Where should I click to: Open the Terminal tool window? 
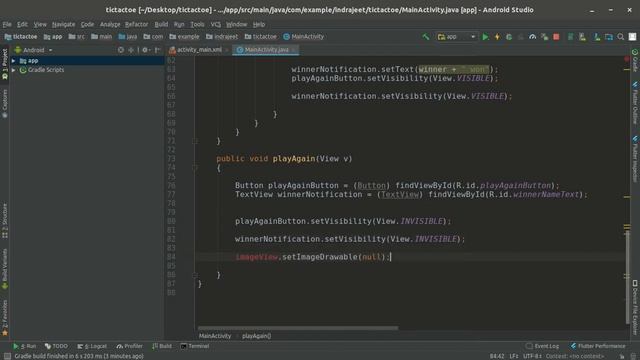tap(195, 346)
